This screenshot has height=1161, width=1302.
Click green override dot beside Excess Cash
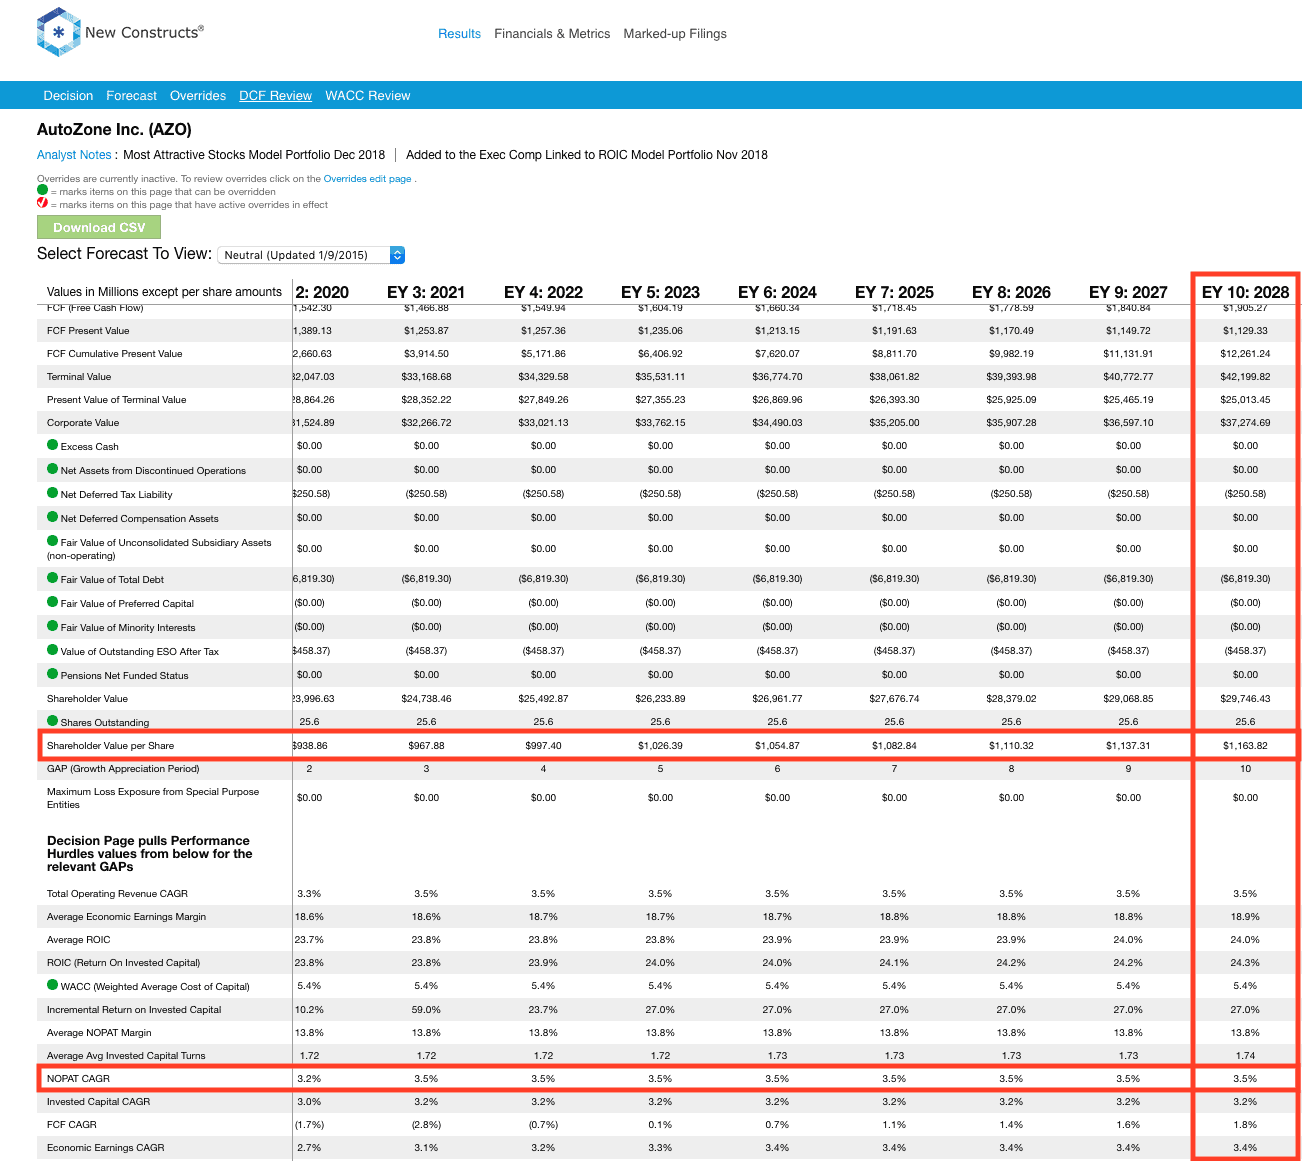click(x=53, y=445)
